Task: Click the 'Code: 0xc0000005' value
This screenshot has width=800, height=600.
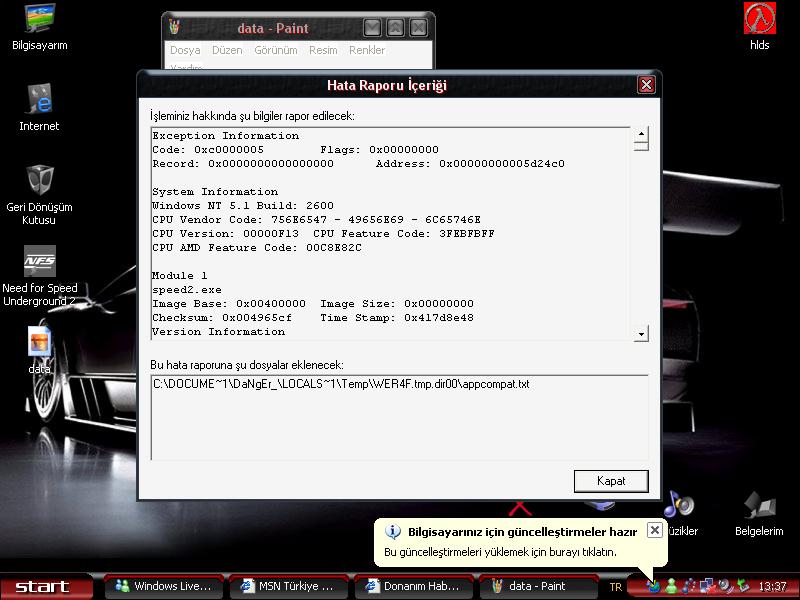Action: pos(208,149)
